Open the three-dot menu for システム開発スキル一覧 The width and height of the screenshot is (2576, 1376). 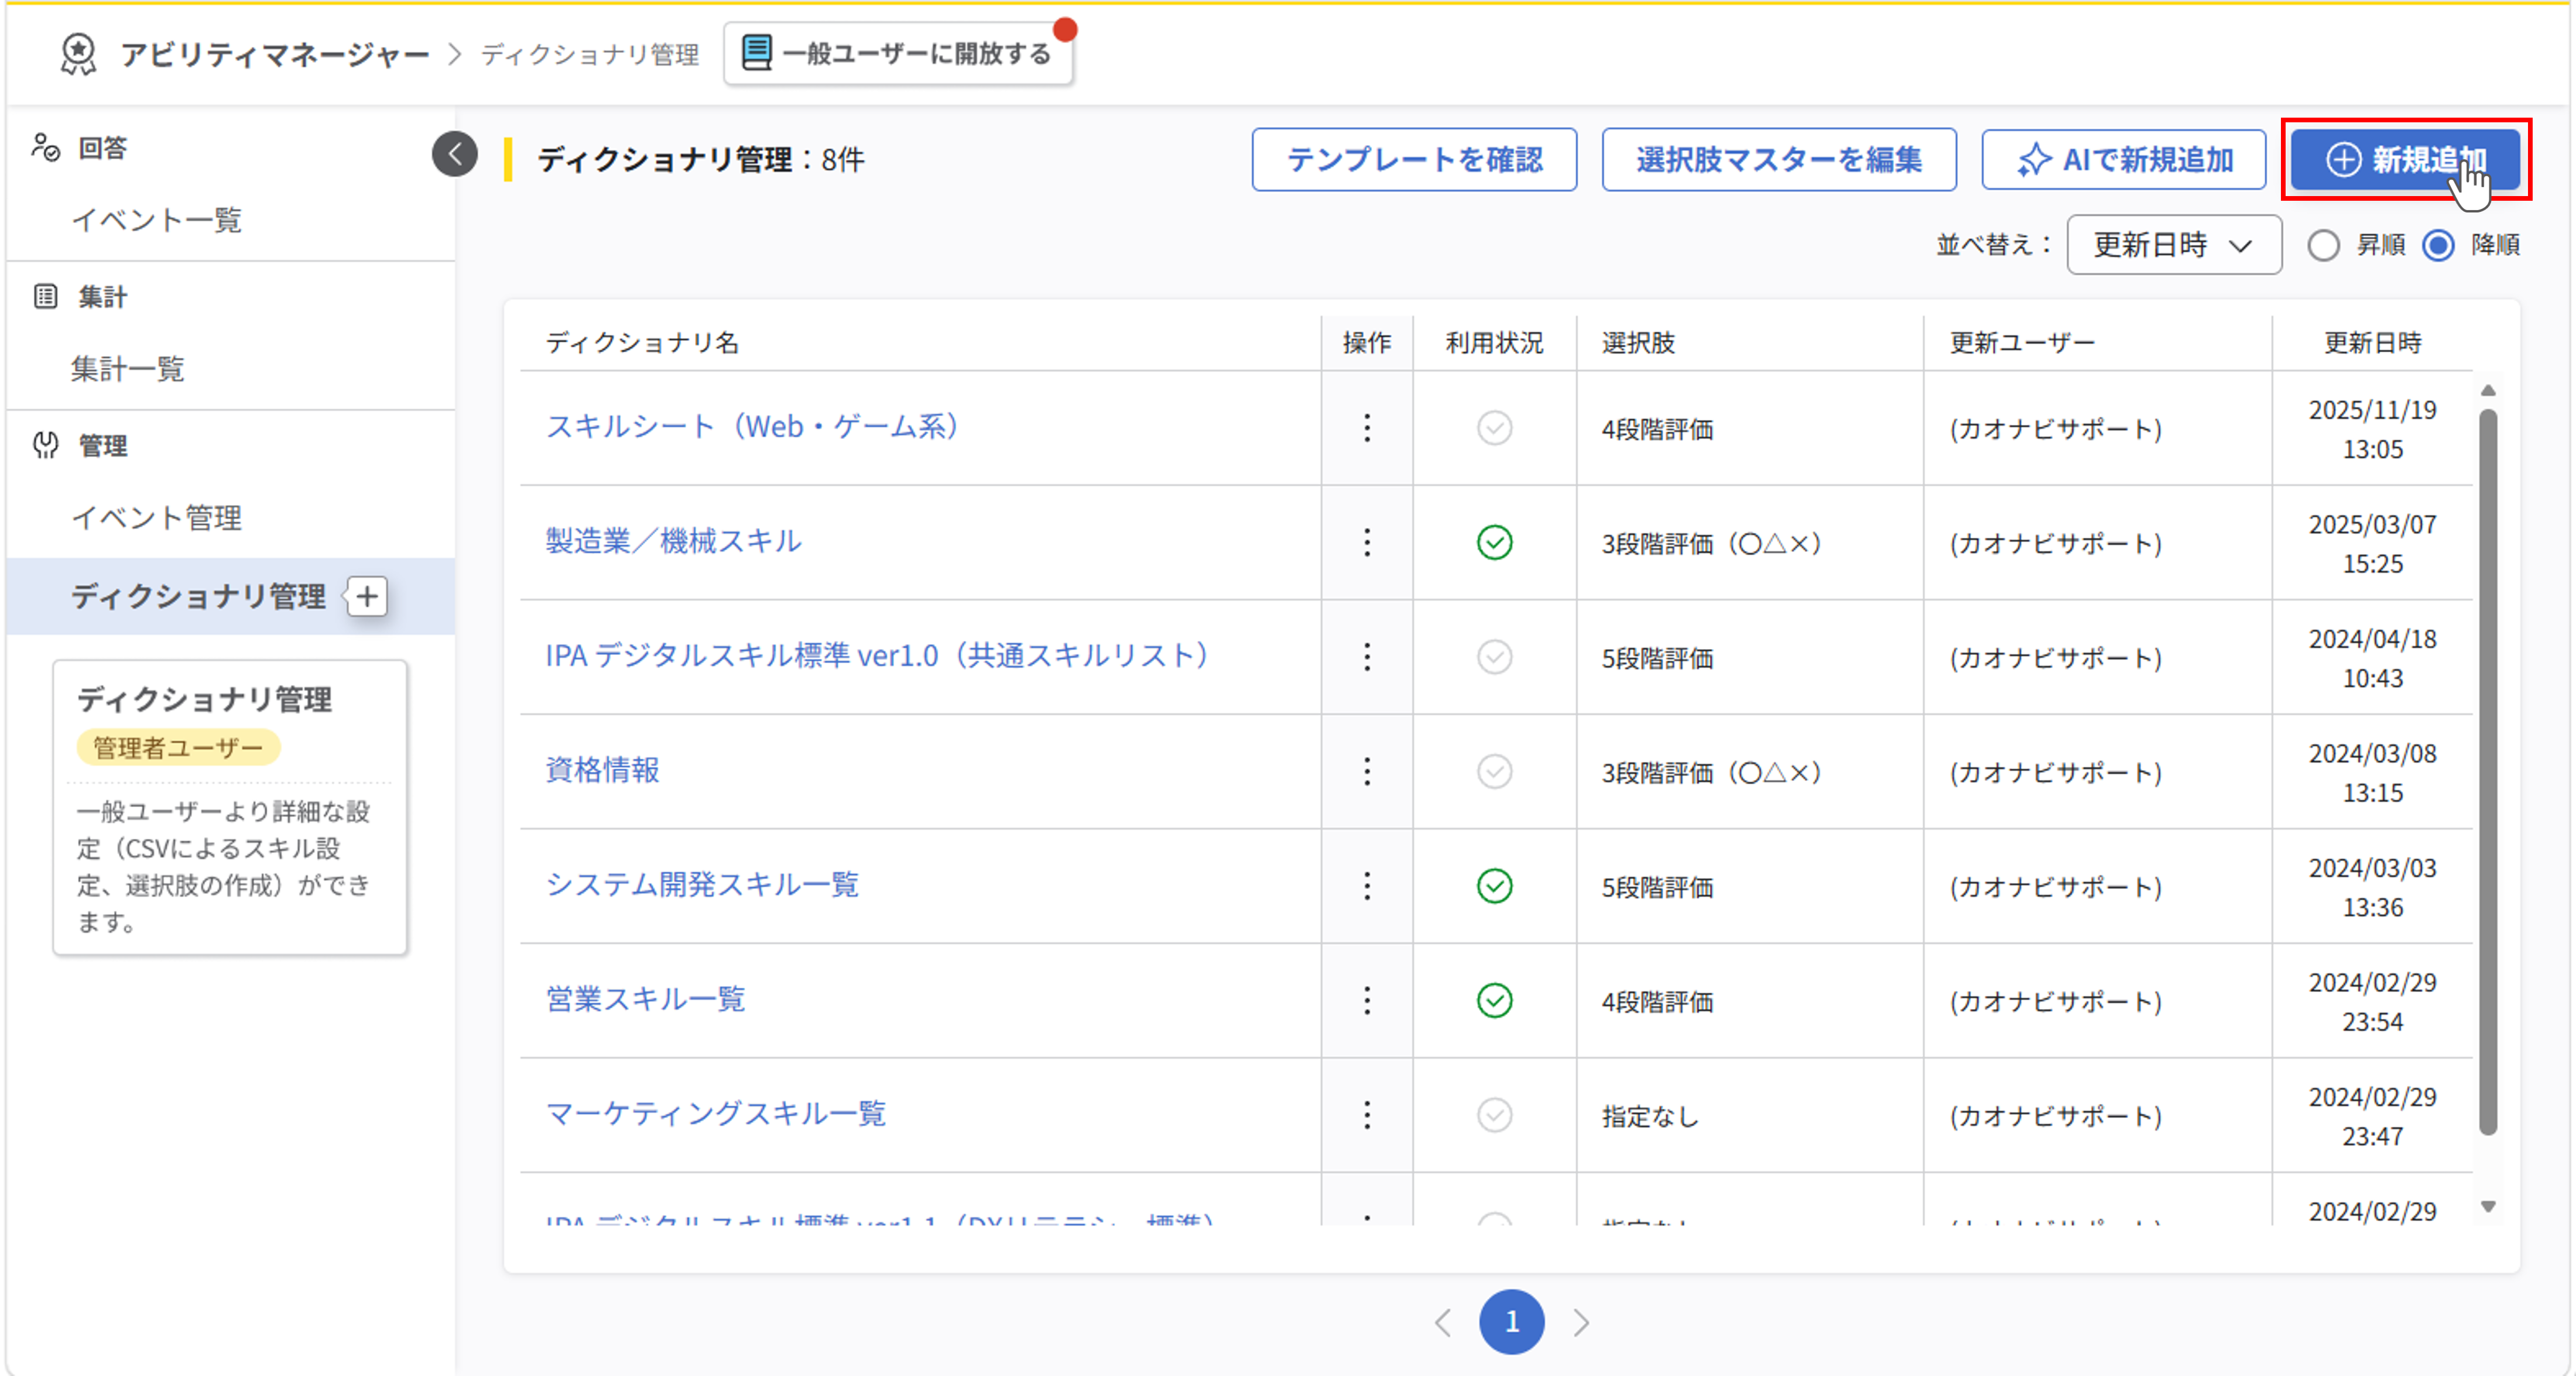[x=1367, y=886]
